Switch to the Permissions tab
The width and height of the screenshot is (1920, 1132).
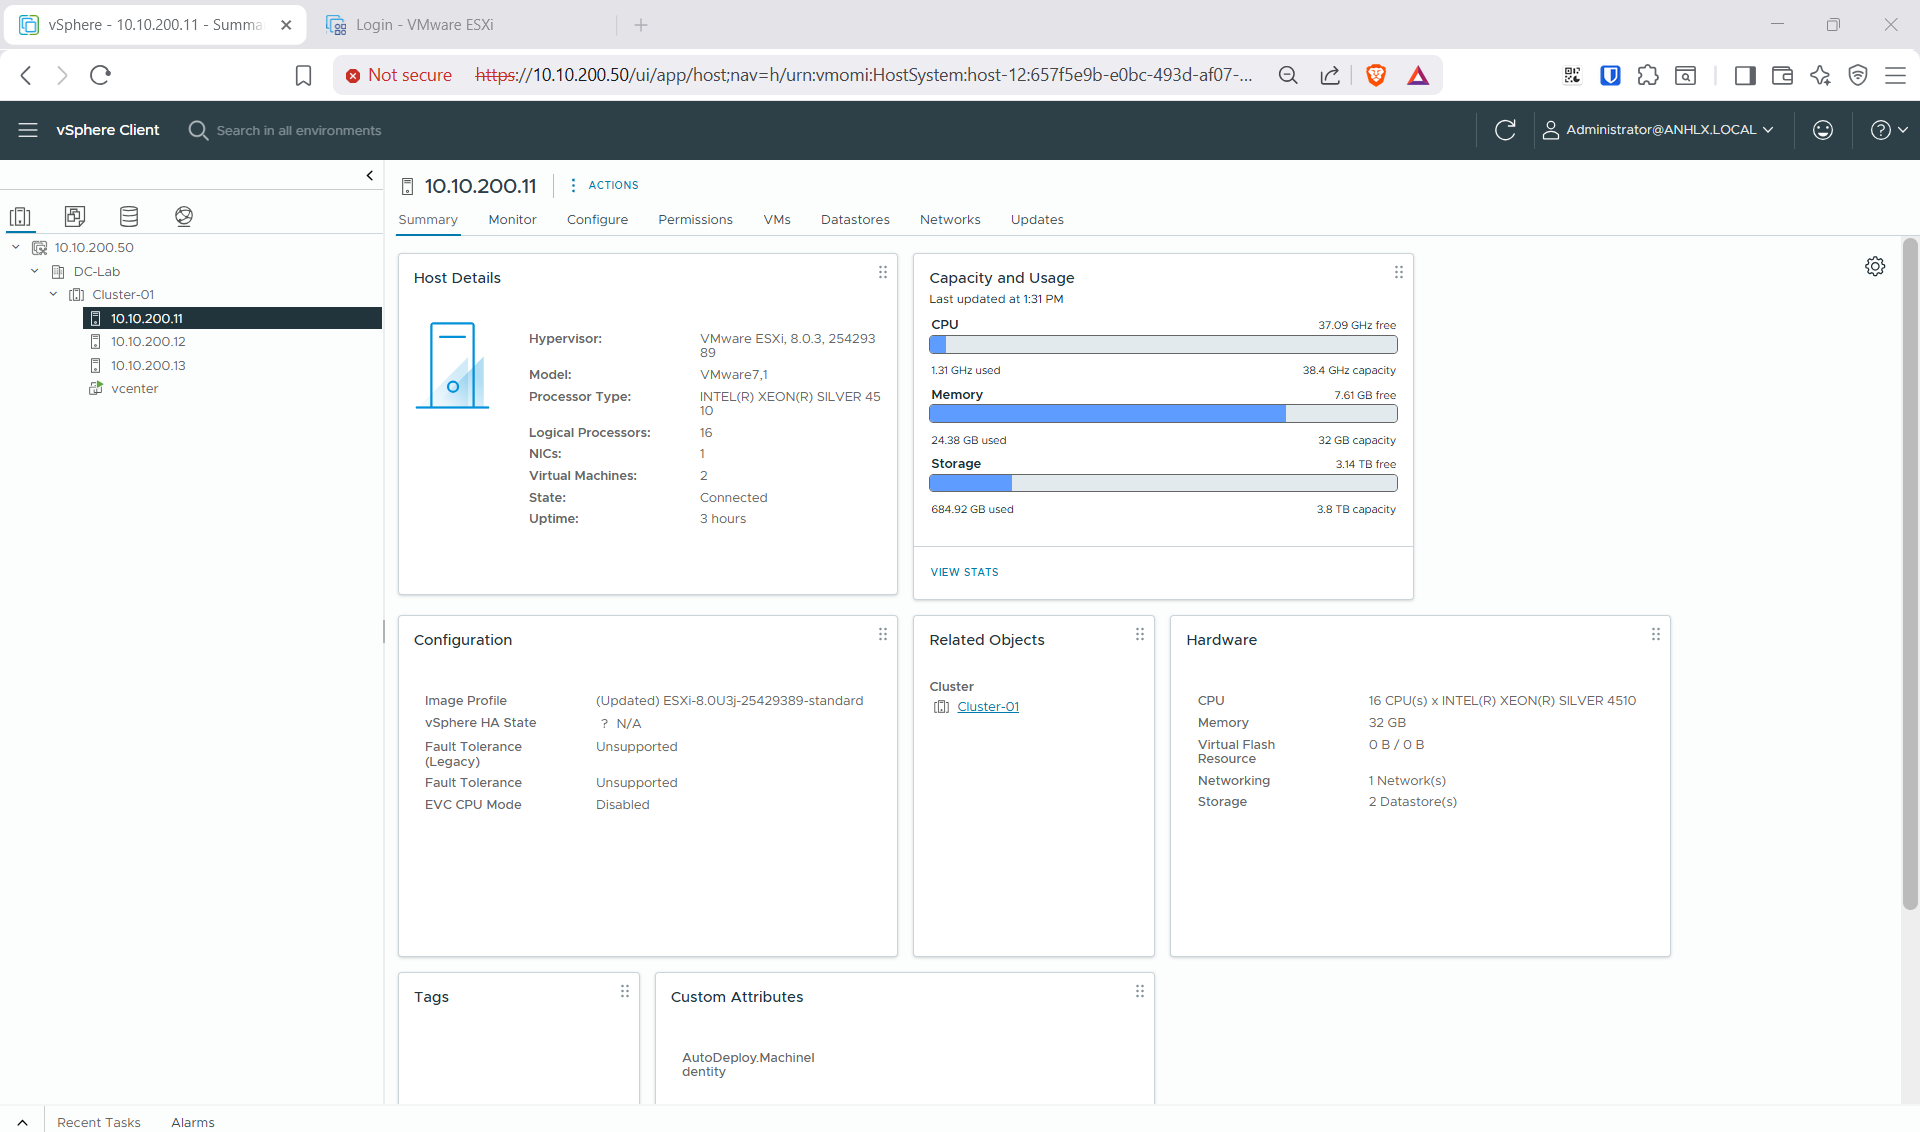tap(695, 220)
